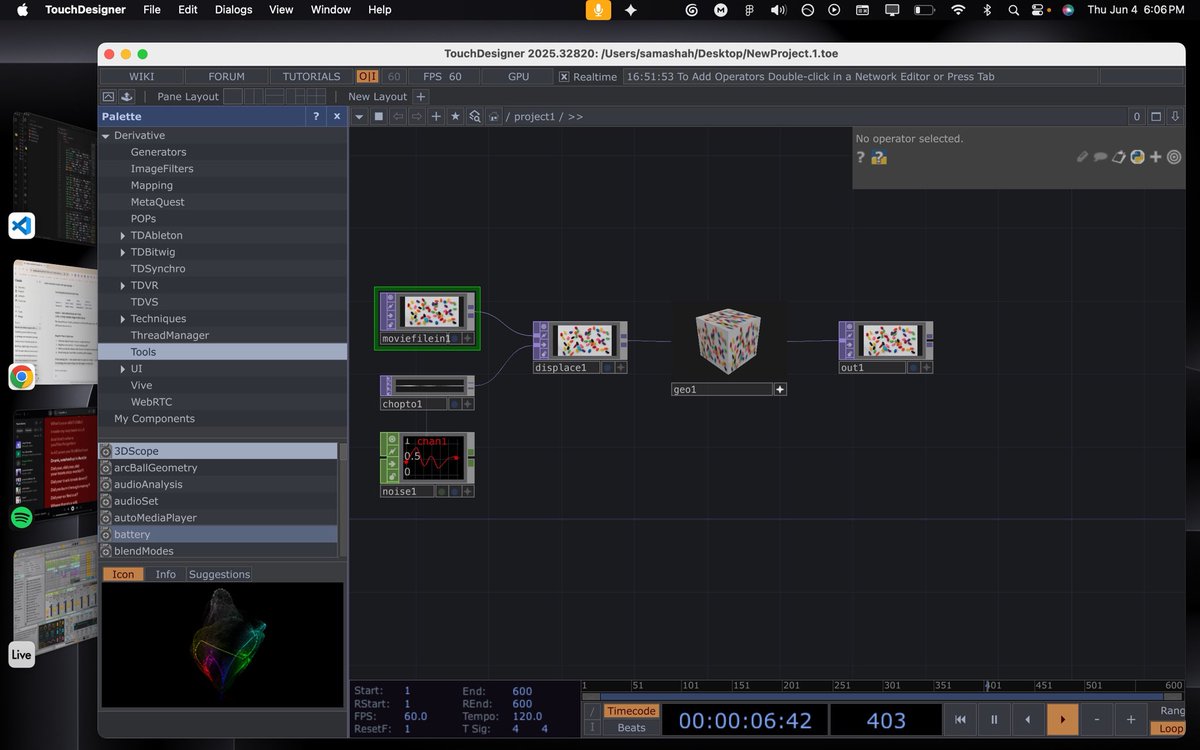Expand the TDBitwig folder
1200x750 pixels.
point(123,253)
